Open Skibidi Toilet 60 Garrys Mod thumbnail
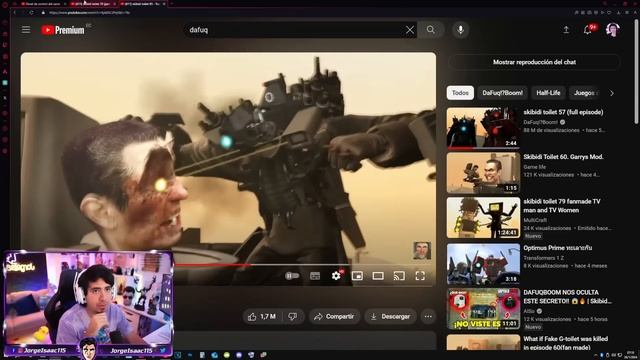Image resolution: width=640 pixels, height=360 pixels. click(x=483, y=173)
